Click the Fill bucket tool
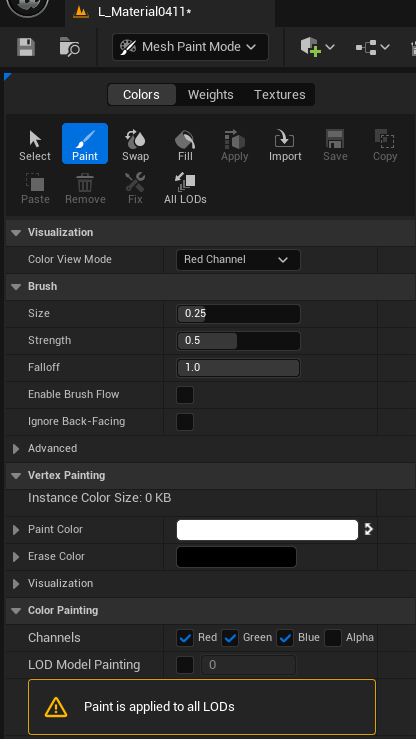This screenshot has width=416, height=739. [x=185, y=146]
